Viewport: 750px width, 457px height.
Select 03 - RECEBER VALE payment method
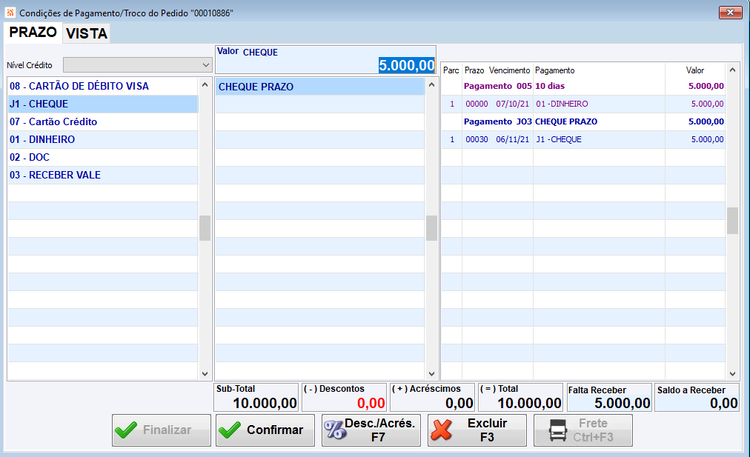pyautogui.click(x=103, y=175)
